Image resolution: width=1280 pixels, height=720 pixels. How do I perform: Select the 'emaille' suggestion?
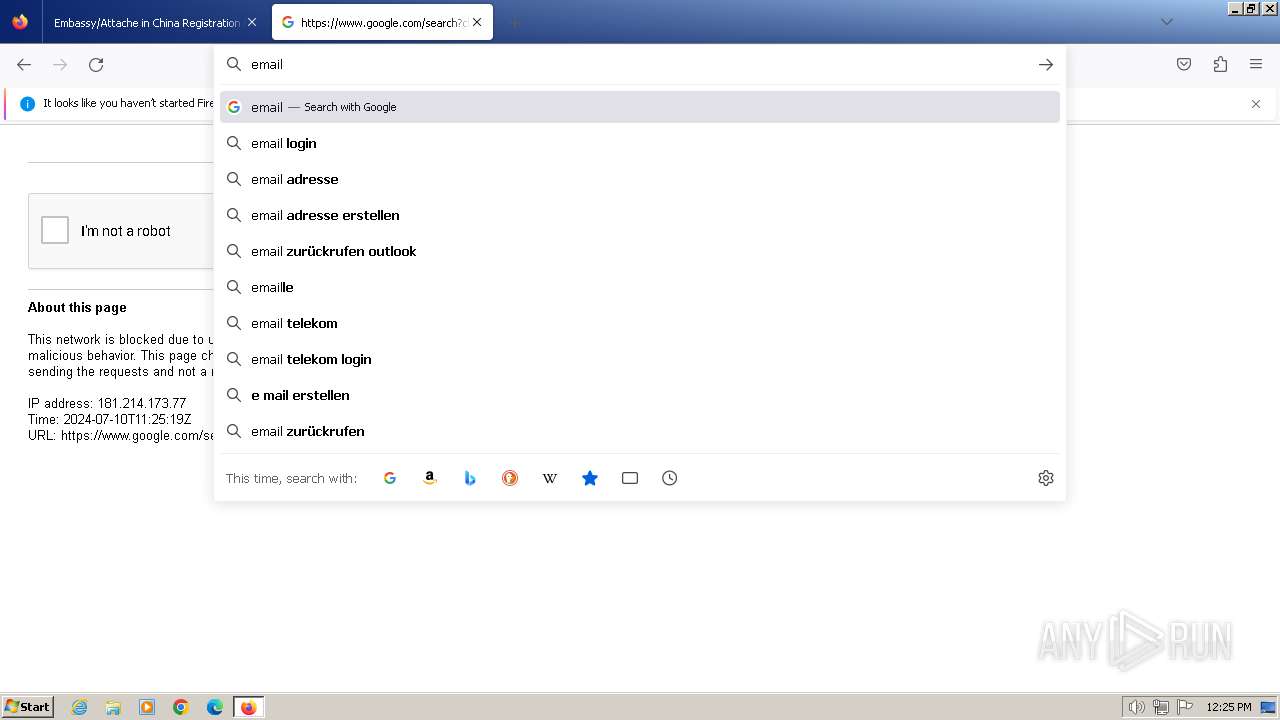point(640,287)
